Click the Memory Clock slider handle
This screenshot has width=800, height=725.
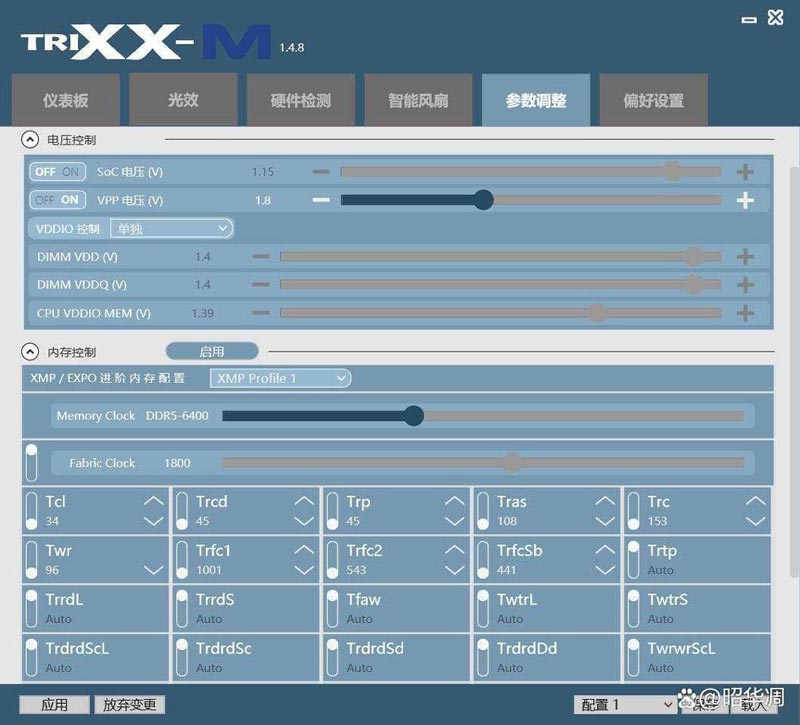[414, 416]
